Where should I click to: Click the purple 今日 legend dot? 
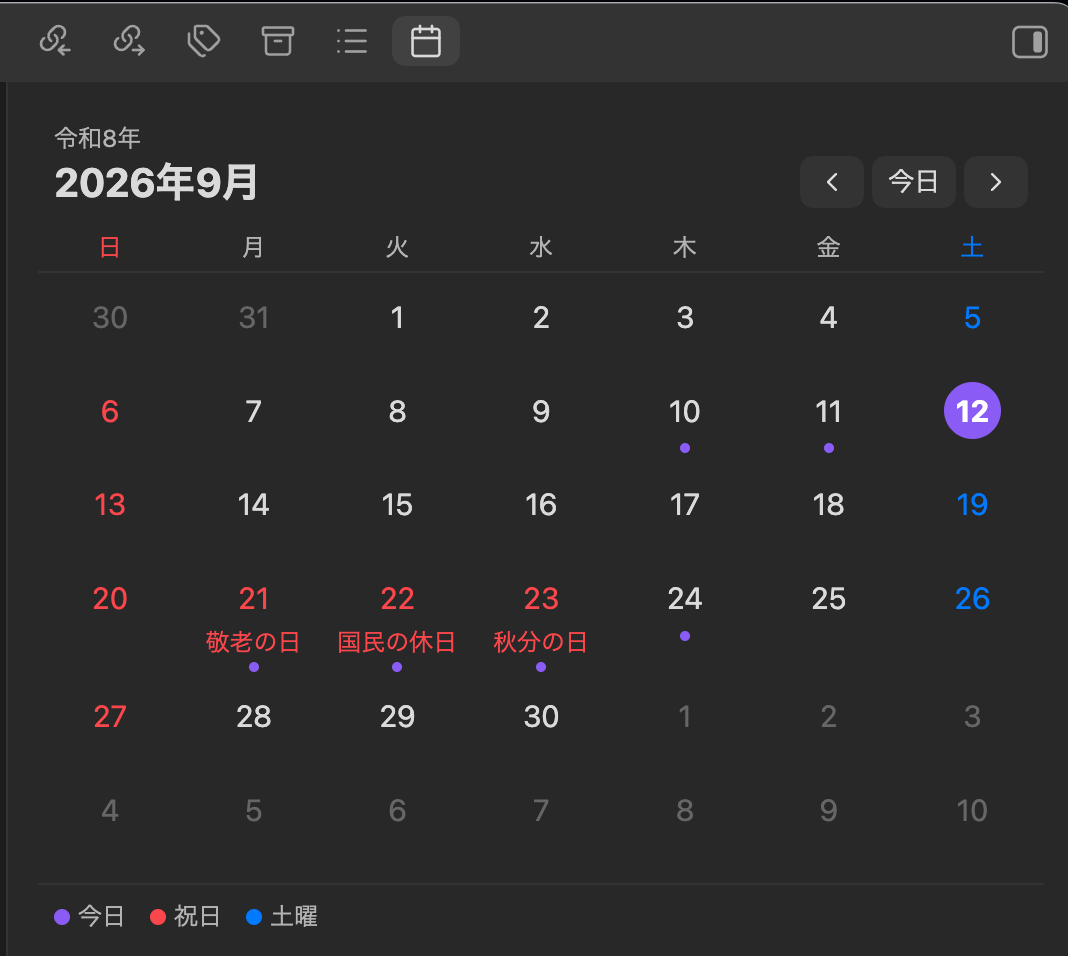click(62, 917)
